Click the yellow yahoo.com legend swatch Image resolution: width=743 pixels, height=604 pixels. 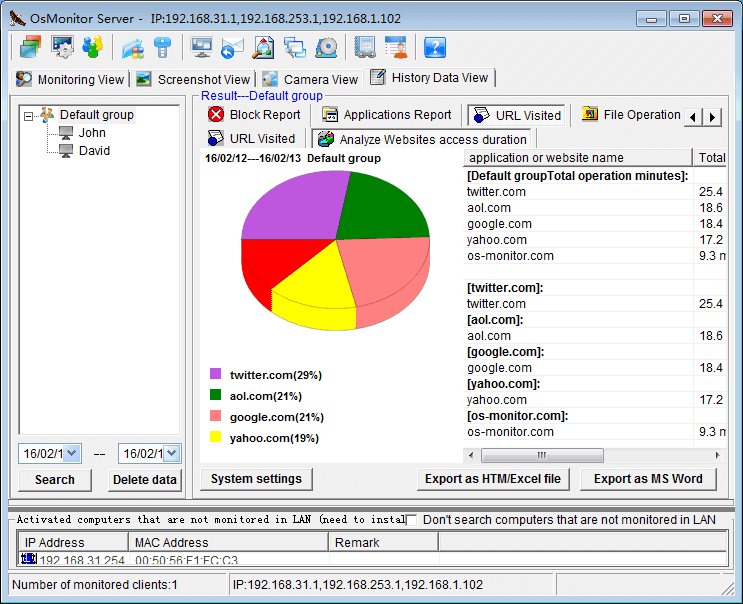215,437
